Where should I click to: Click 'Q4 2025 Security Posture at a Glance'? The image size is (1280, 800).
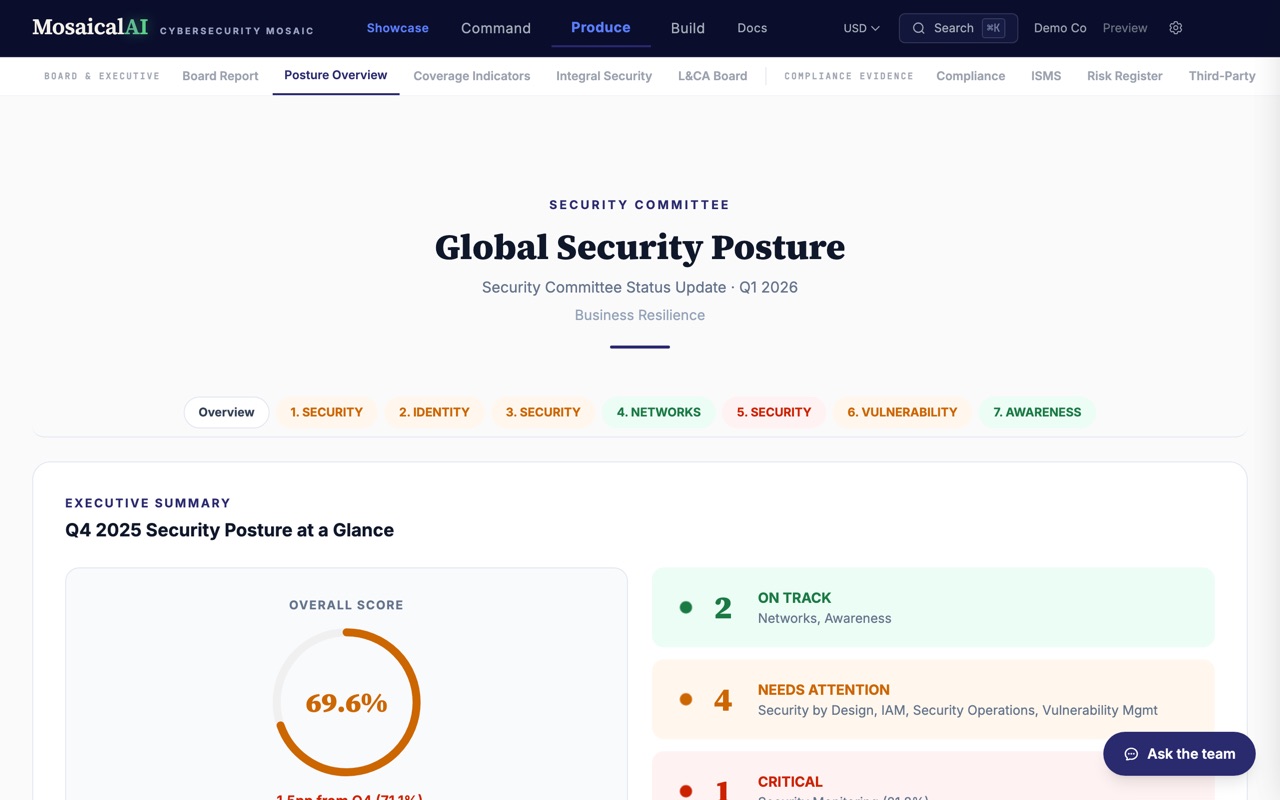230,530
